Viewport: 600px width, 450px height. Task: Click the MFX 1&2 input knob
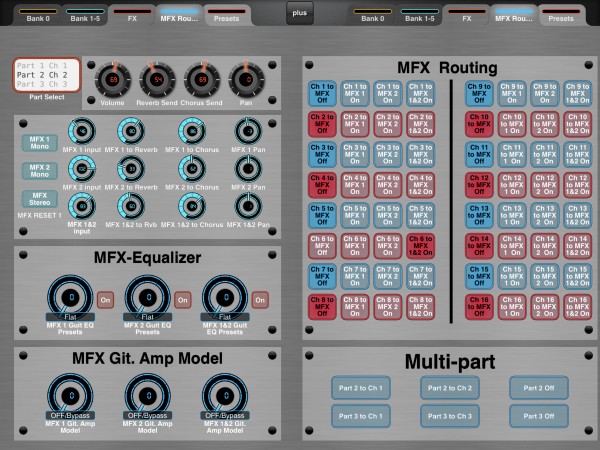coord(82,206)
